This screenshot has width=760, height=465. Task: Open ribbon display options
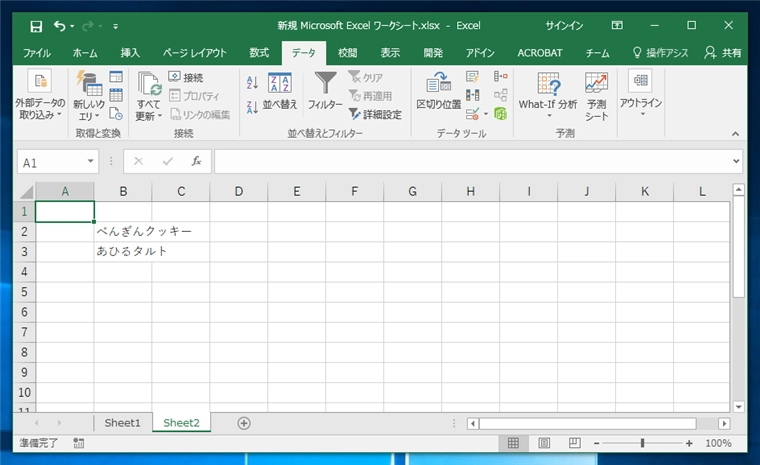pyautogui.click(x=617, y=25)
